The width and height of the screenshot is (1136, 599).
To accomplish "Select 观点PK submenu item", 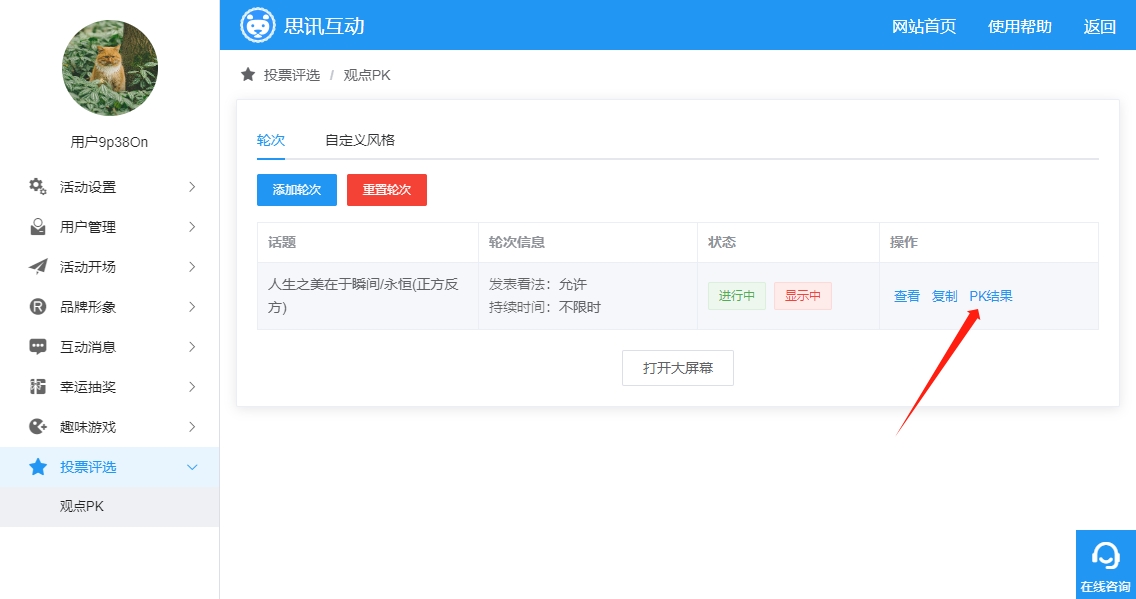I will point(109,506).
